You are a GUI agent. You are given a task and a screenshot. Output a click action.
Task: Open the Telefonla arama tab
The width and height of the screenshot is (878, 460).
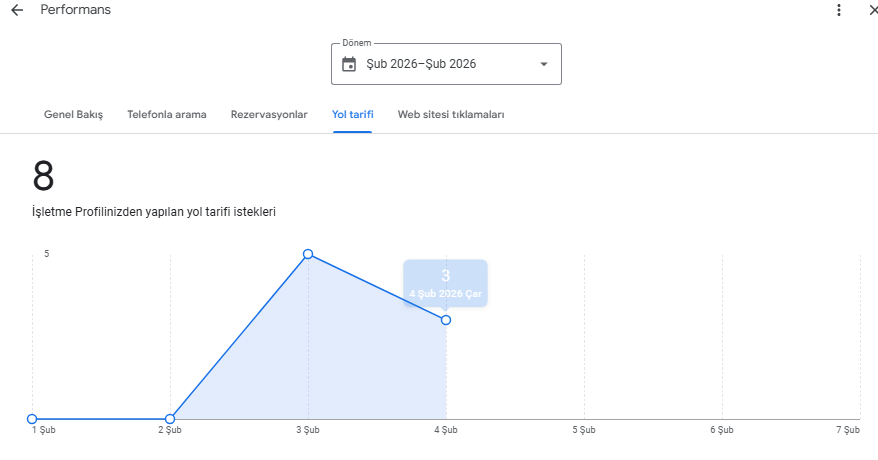(167, 115)
